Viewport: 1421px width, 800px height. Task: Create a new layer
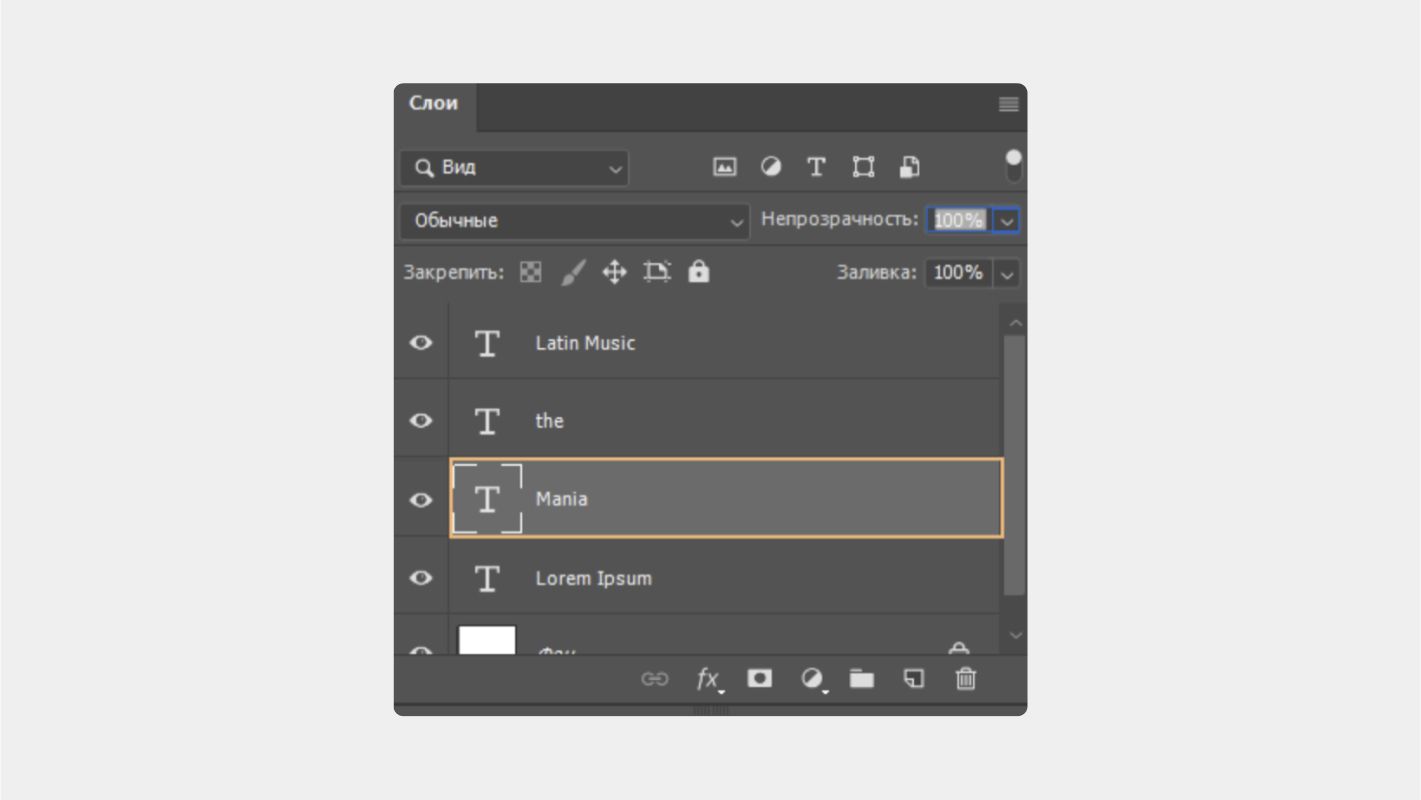(913, 679)
